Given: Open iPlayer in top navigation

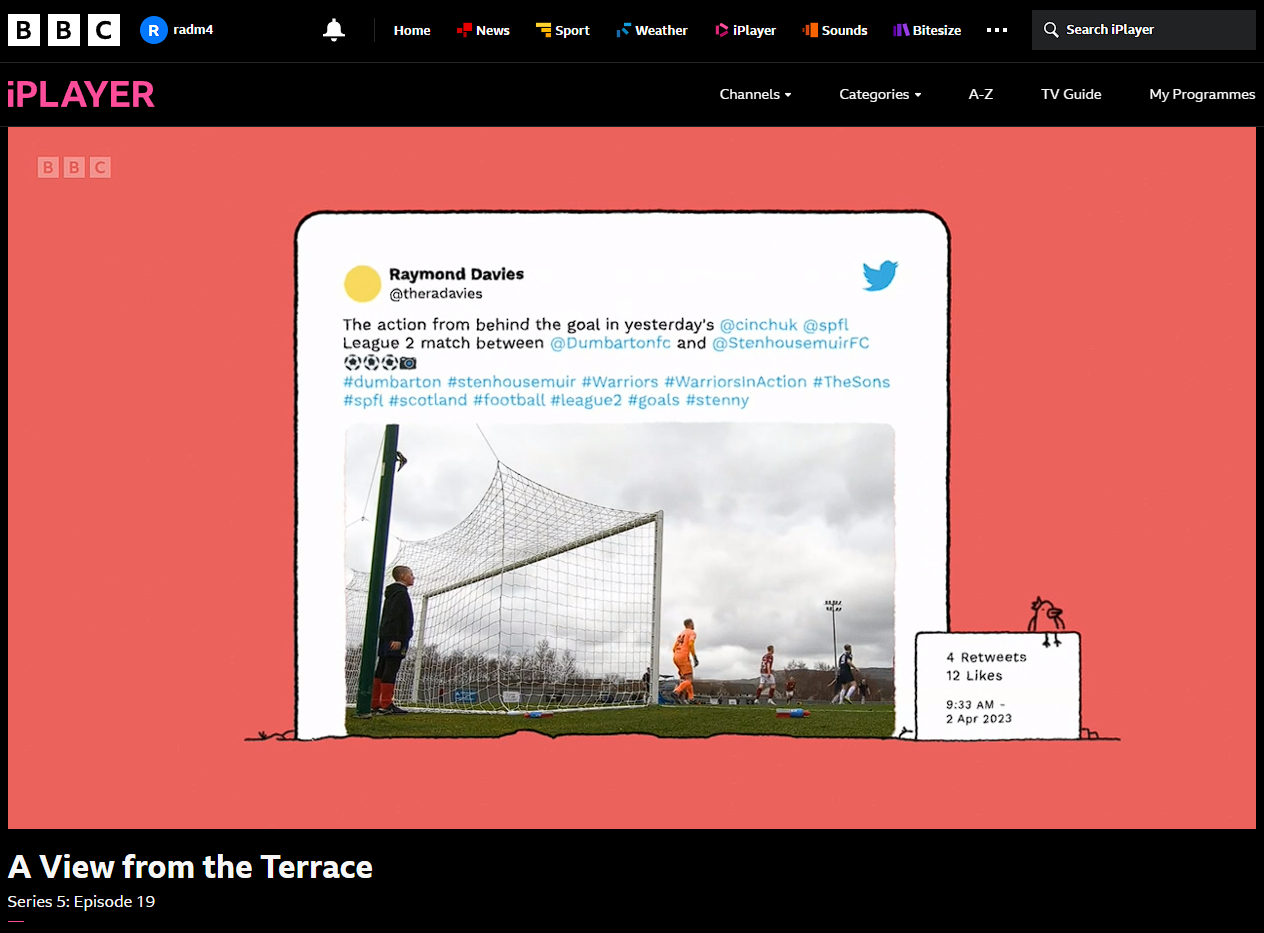Looking at the screenshot, I should (x=746, y=30).
